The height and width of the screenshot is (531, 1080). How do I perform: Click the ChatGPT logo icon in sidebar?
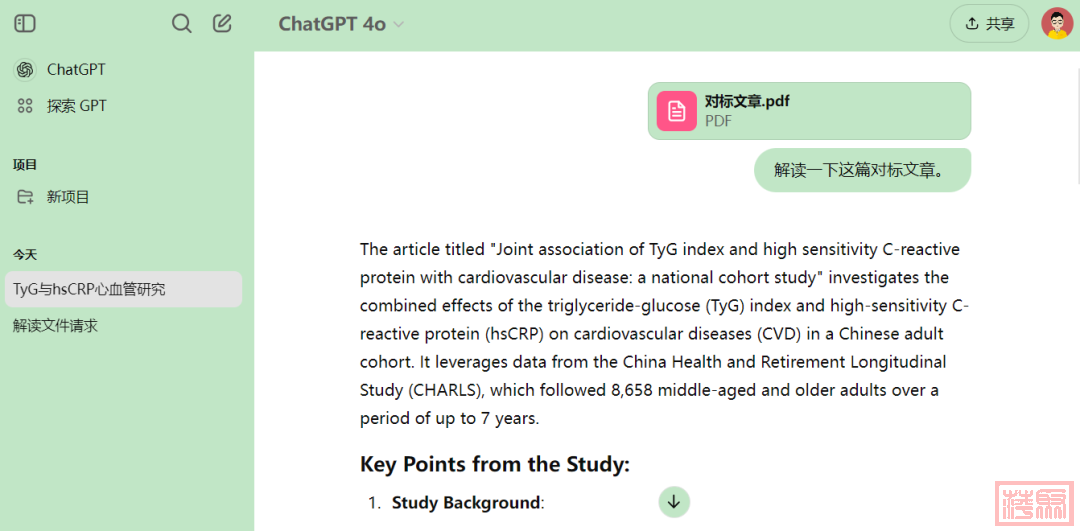[25, 70]
